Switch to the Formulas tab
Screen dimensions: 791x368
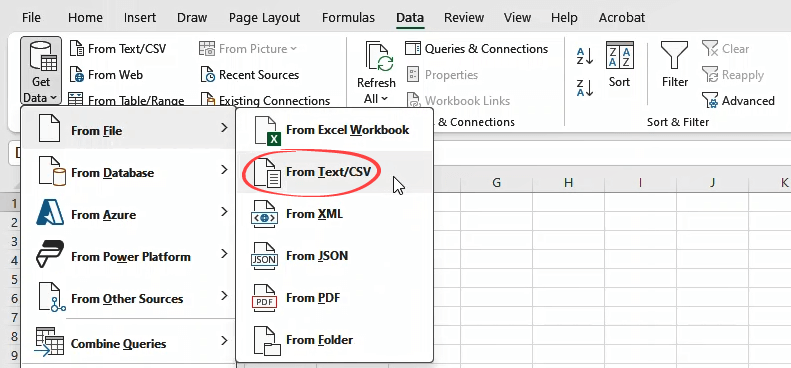tap(348, 18)
